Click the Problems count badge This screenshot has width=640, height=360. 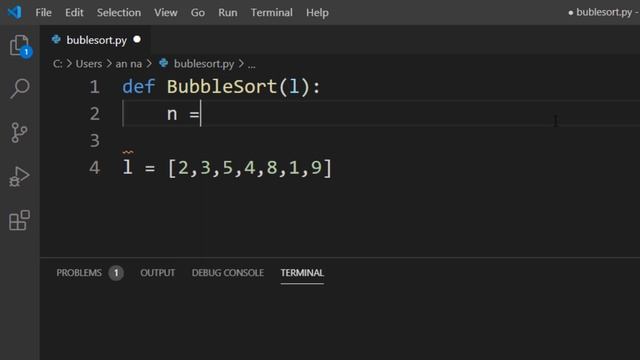pyautogui.click(x=116, y=273)
